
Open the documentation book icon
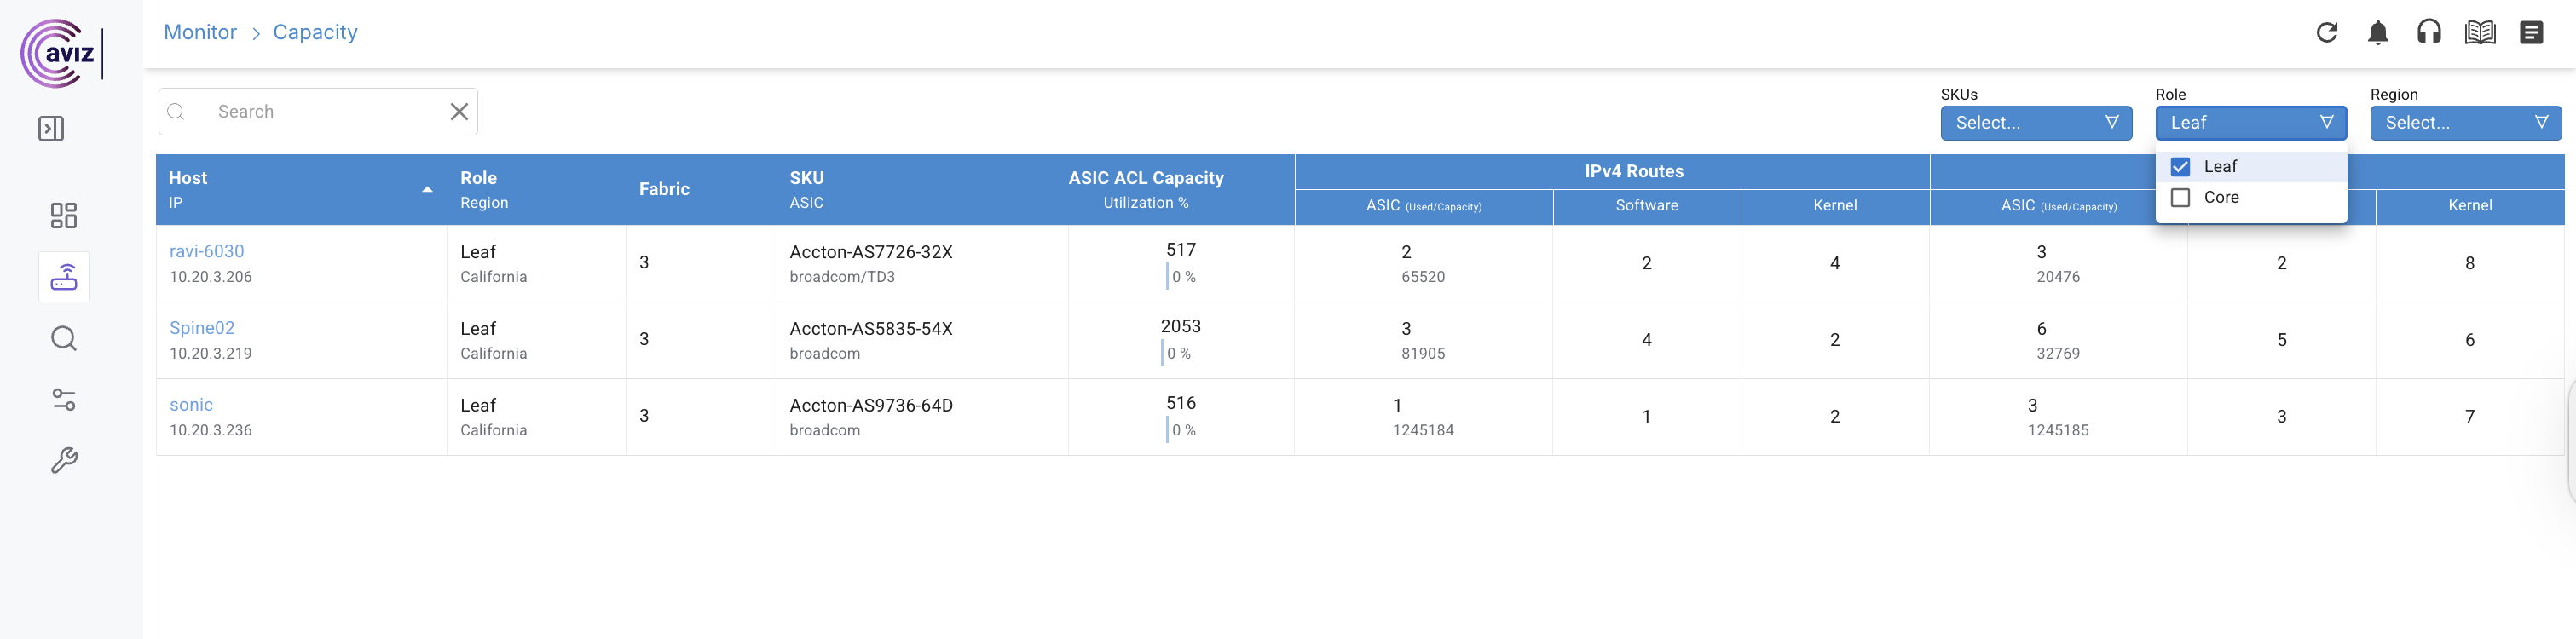coord(2479,33)
